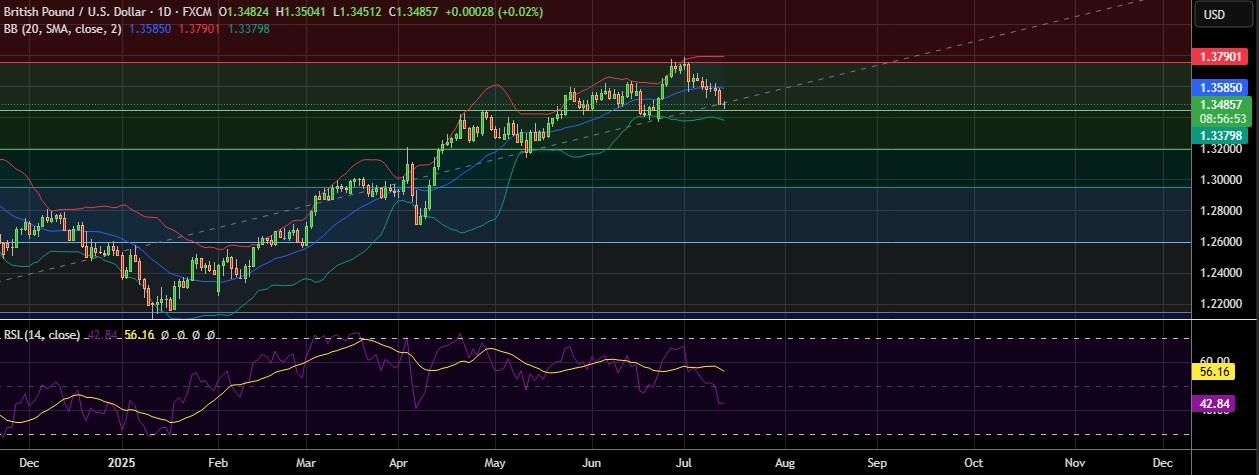Click the low value L1.34512

(357, 13)
